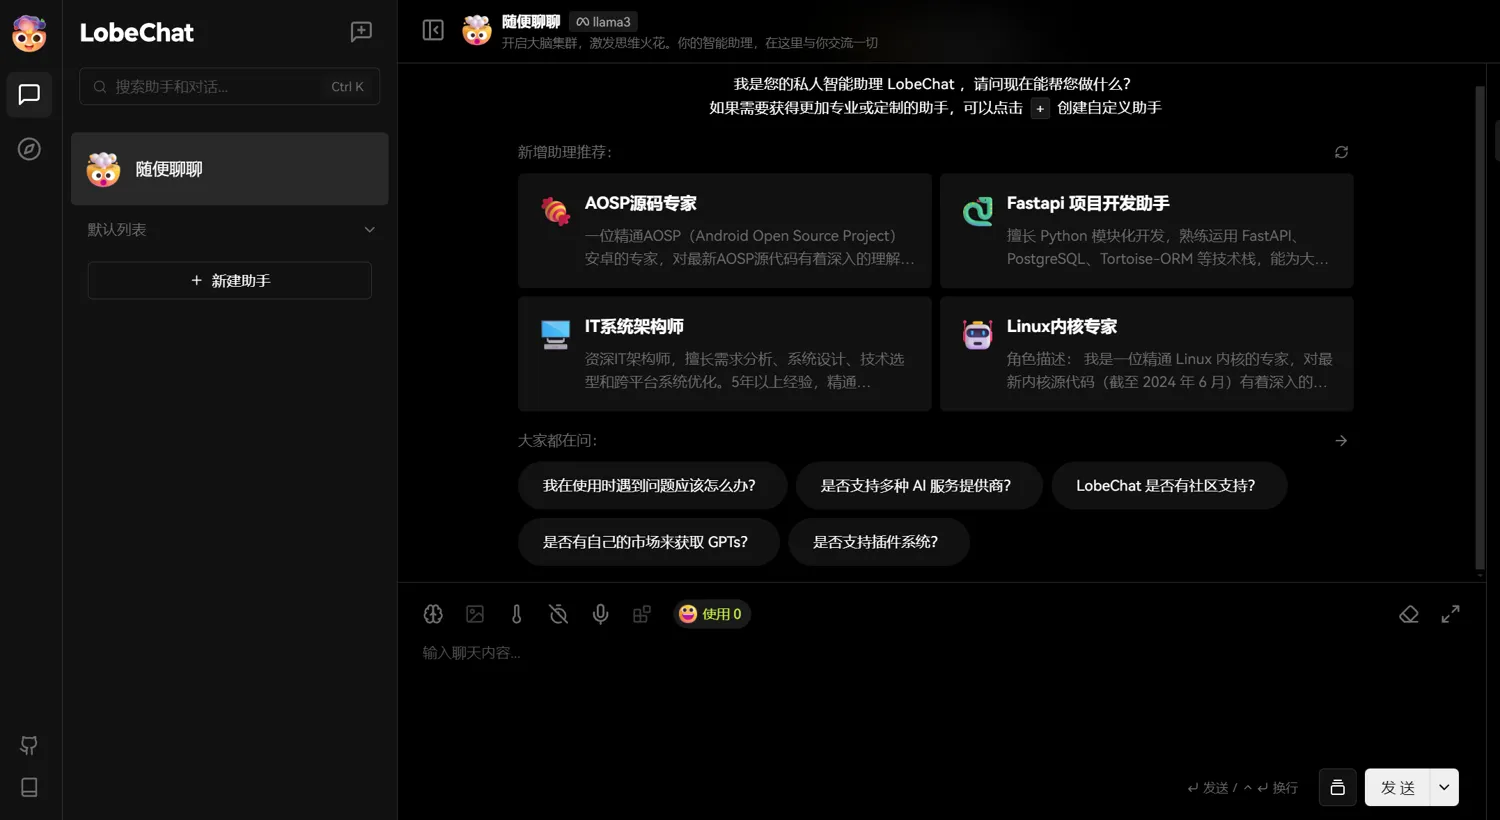Expand the input area to fullscreen
Image resolution: width=1500 pixels, height=820 pixels.
tap(1450, 614)
